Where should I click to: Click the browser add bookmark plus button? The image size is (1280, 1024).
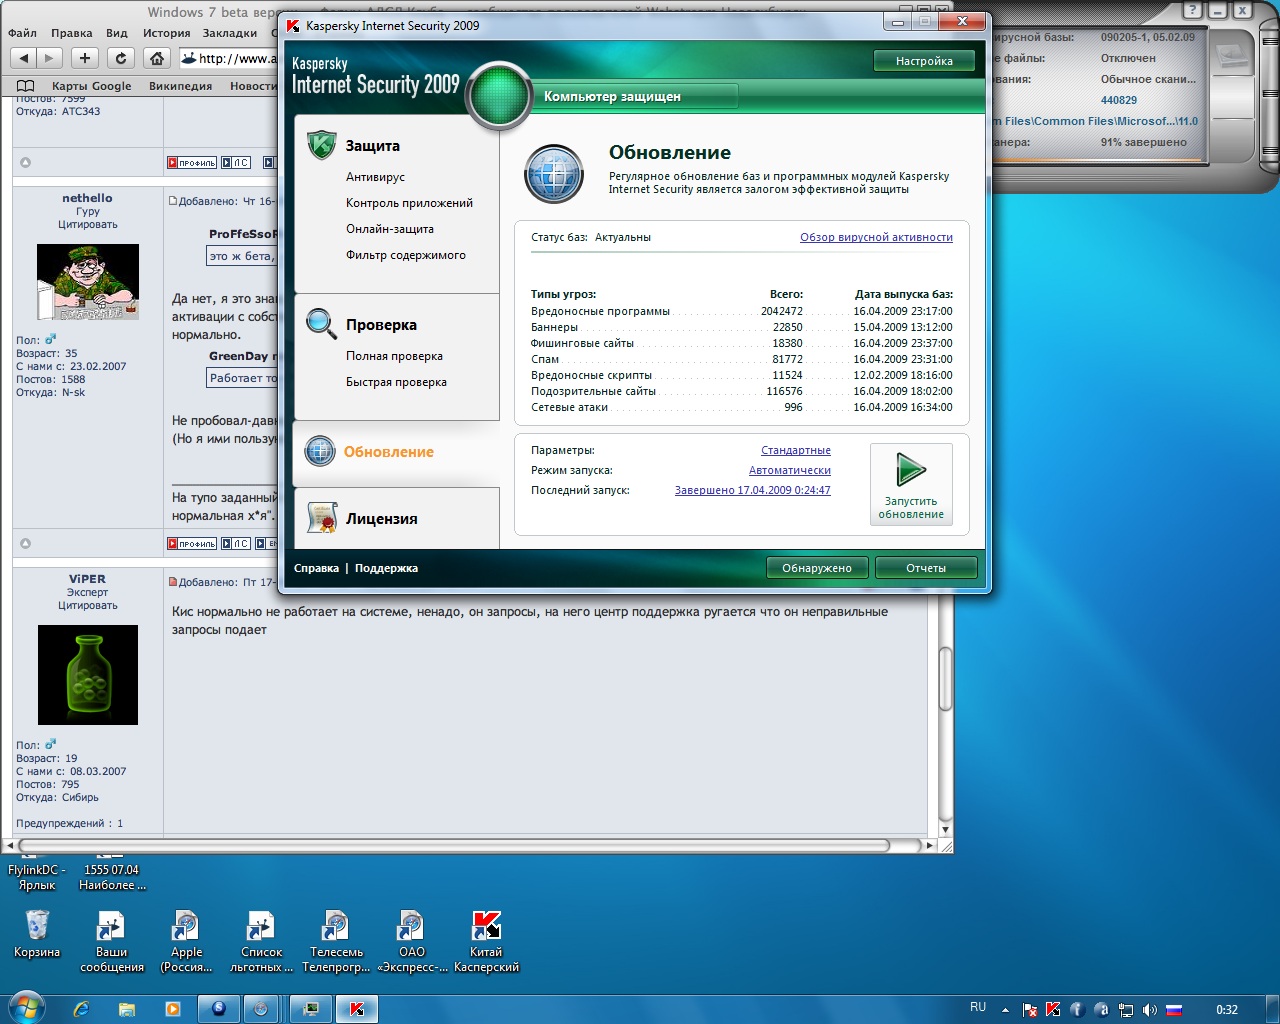click(x=84, y=58)
